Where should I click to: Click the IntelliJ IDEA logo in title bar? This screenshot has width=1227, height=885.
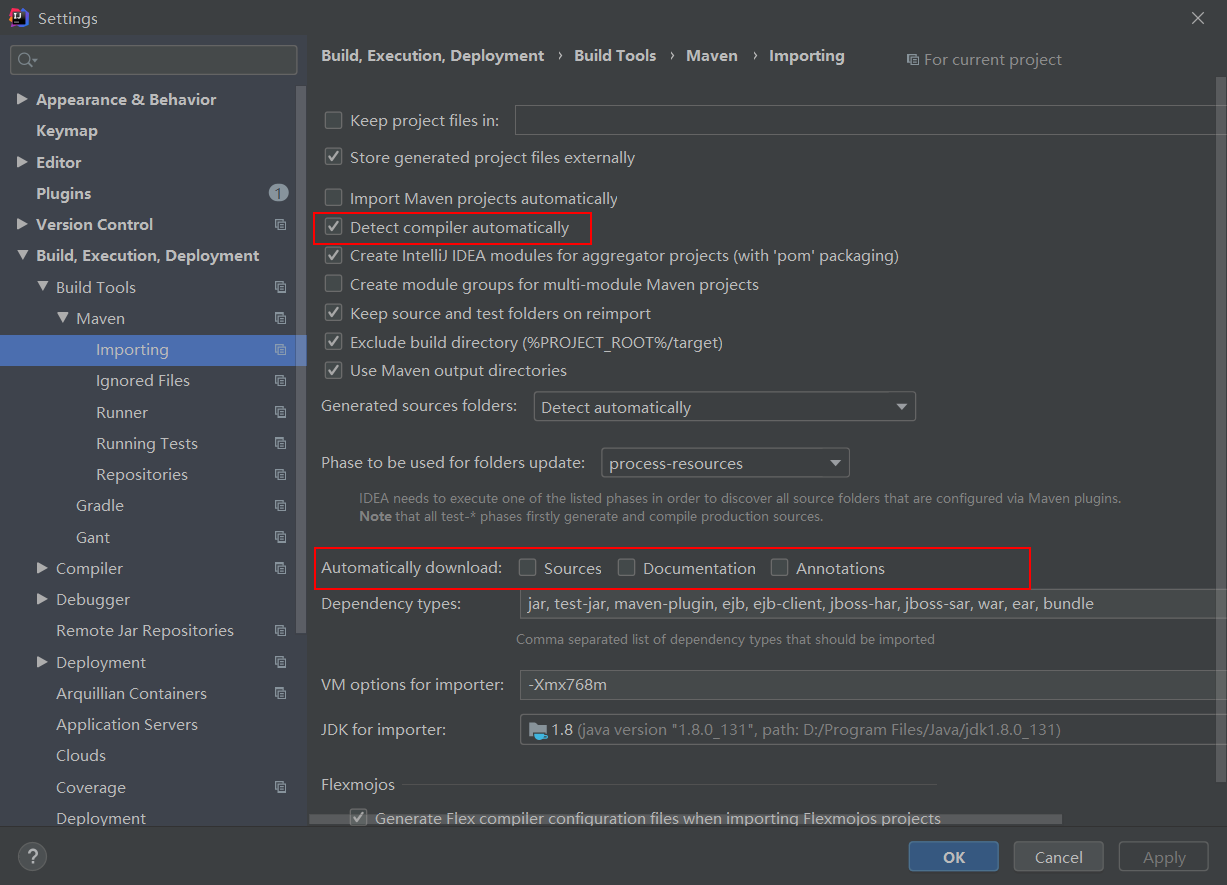[x=19, y=18]
